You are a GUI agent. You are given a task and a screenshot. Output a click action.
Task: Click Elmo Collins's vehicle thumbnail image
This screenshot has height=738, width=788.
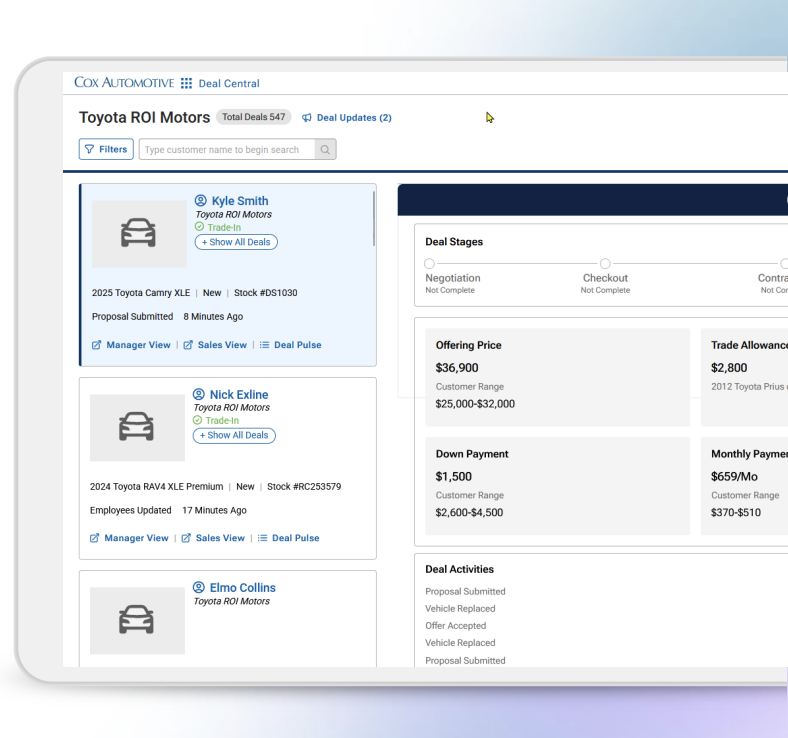coord(137,620)
